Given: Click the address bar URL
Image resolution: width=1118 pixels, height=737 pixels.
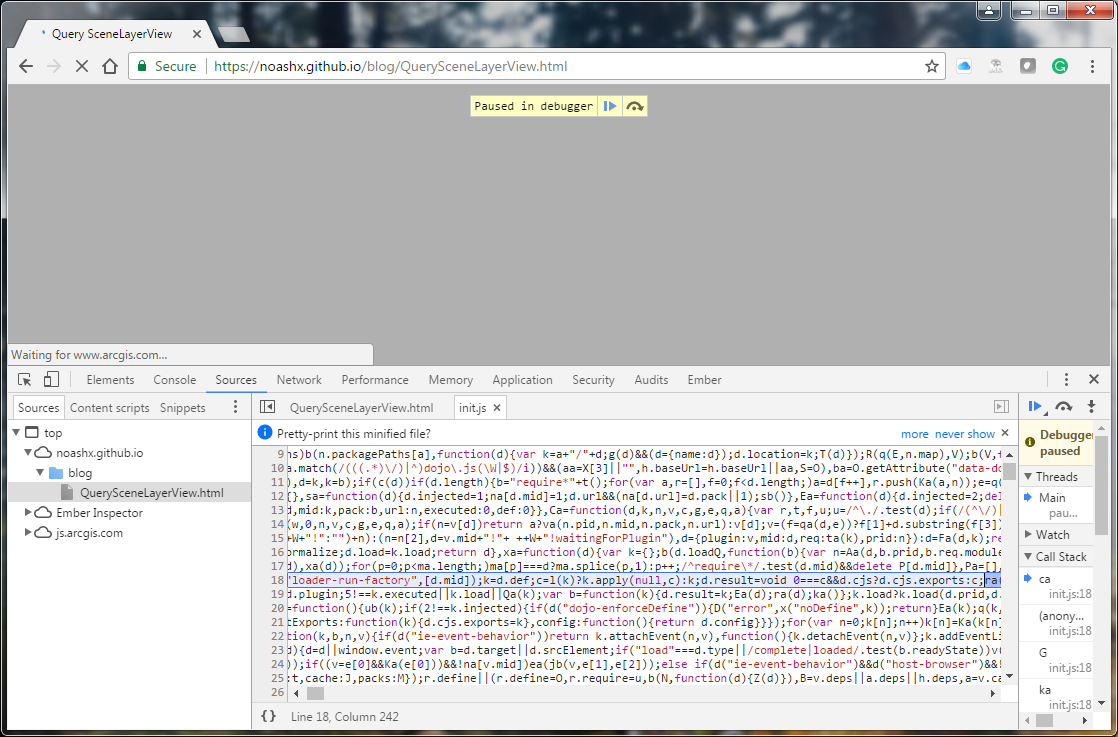Looking at the screenshot, I should click(390, 66).
